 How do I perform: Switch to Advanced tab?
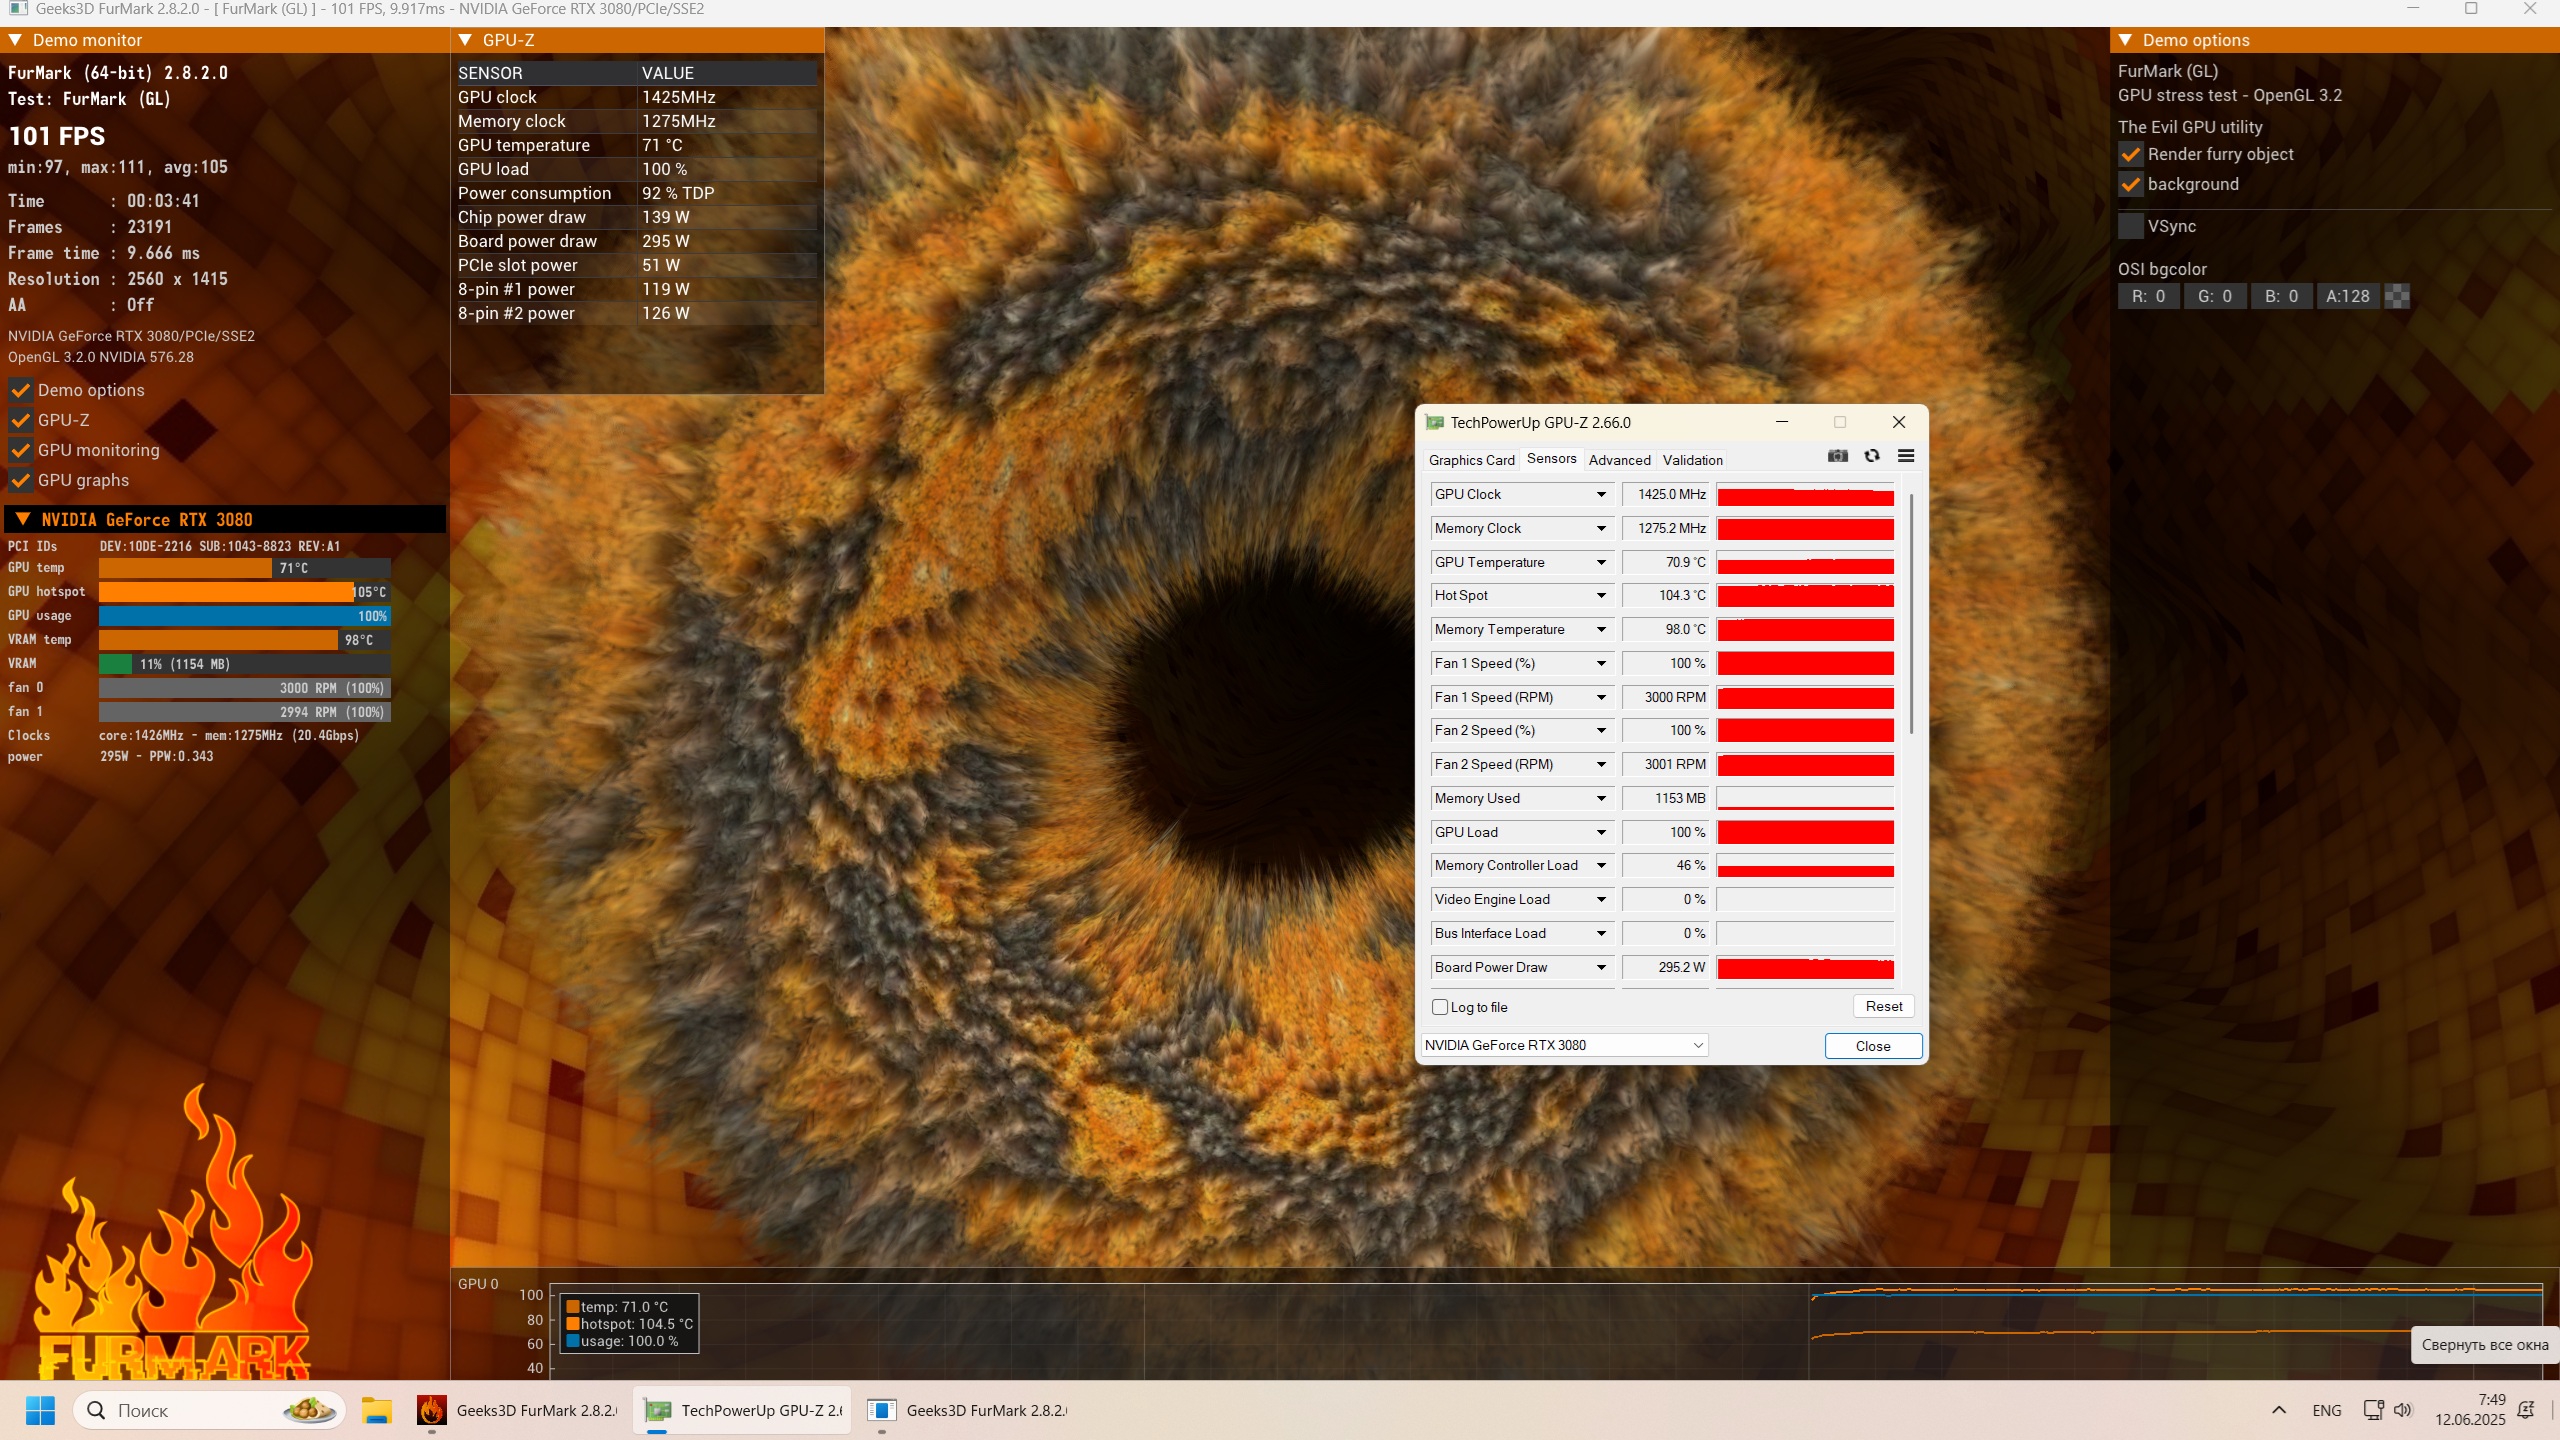(1619, 460)
